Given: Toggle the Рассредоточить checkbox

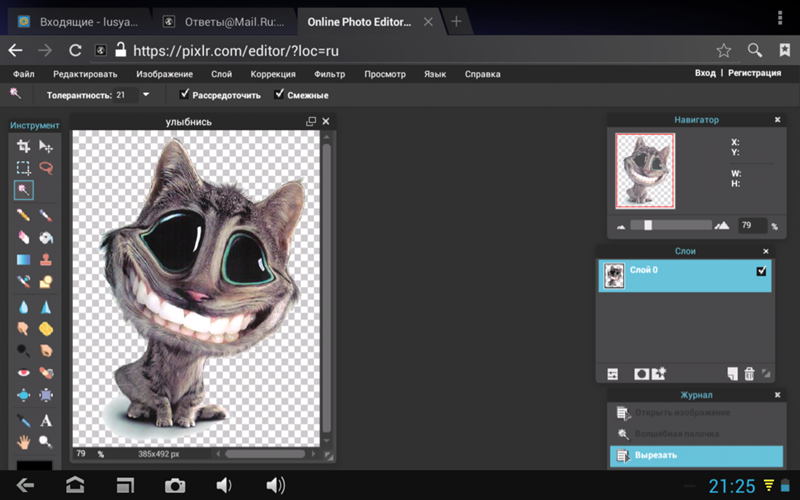Looking at the screenshot, I should point(184,94).
